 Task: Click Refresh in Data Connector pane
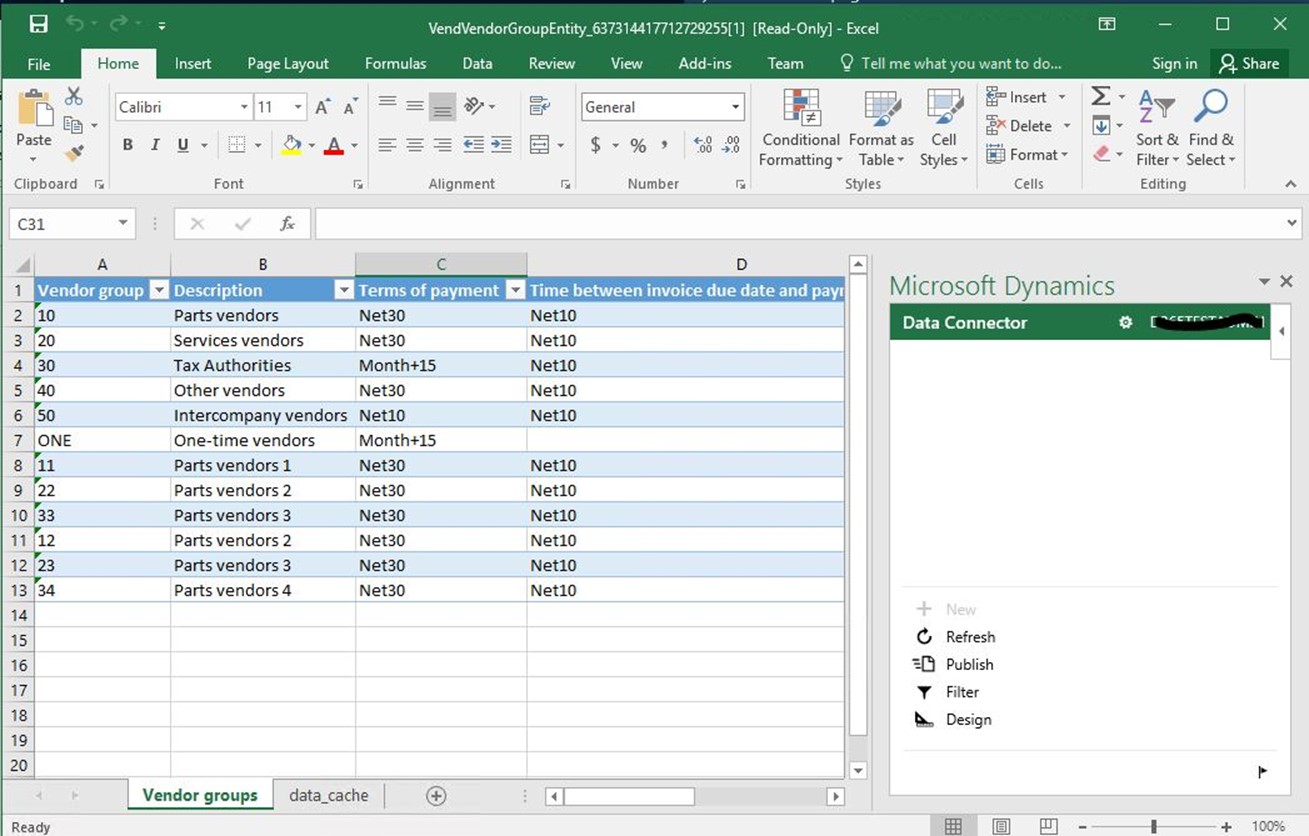[x=955, y=637]
